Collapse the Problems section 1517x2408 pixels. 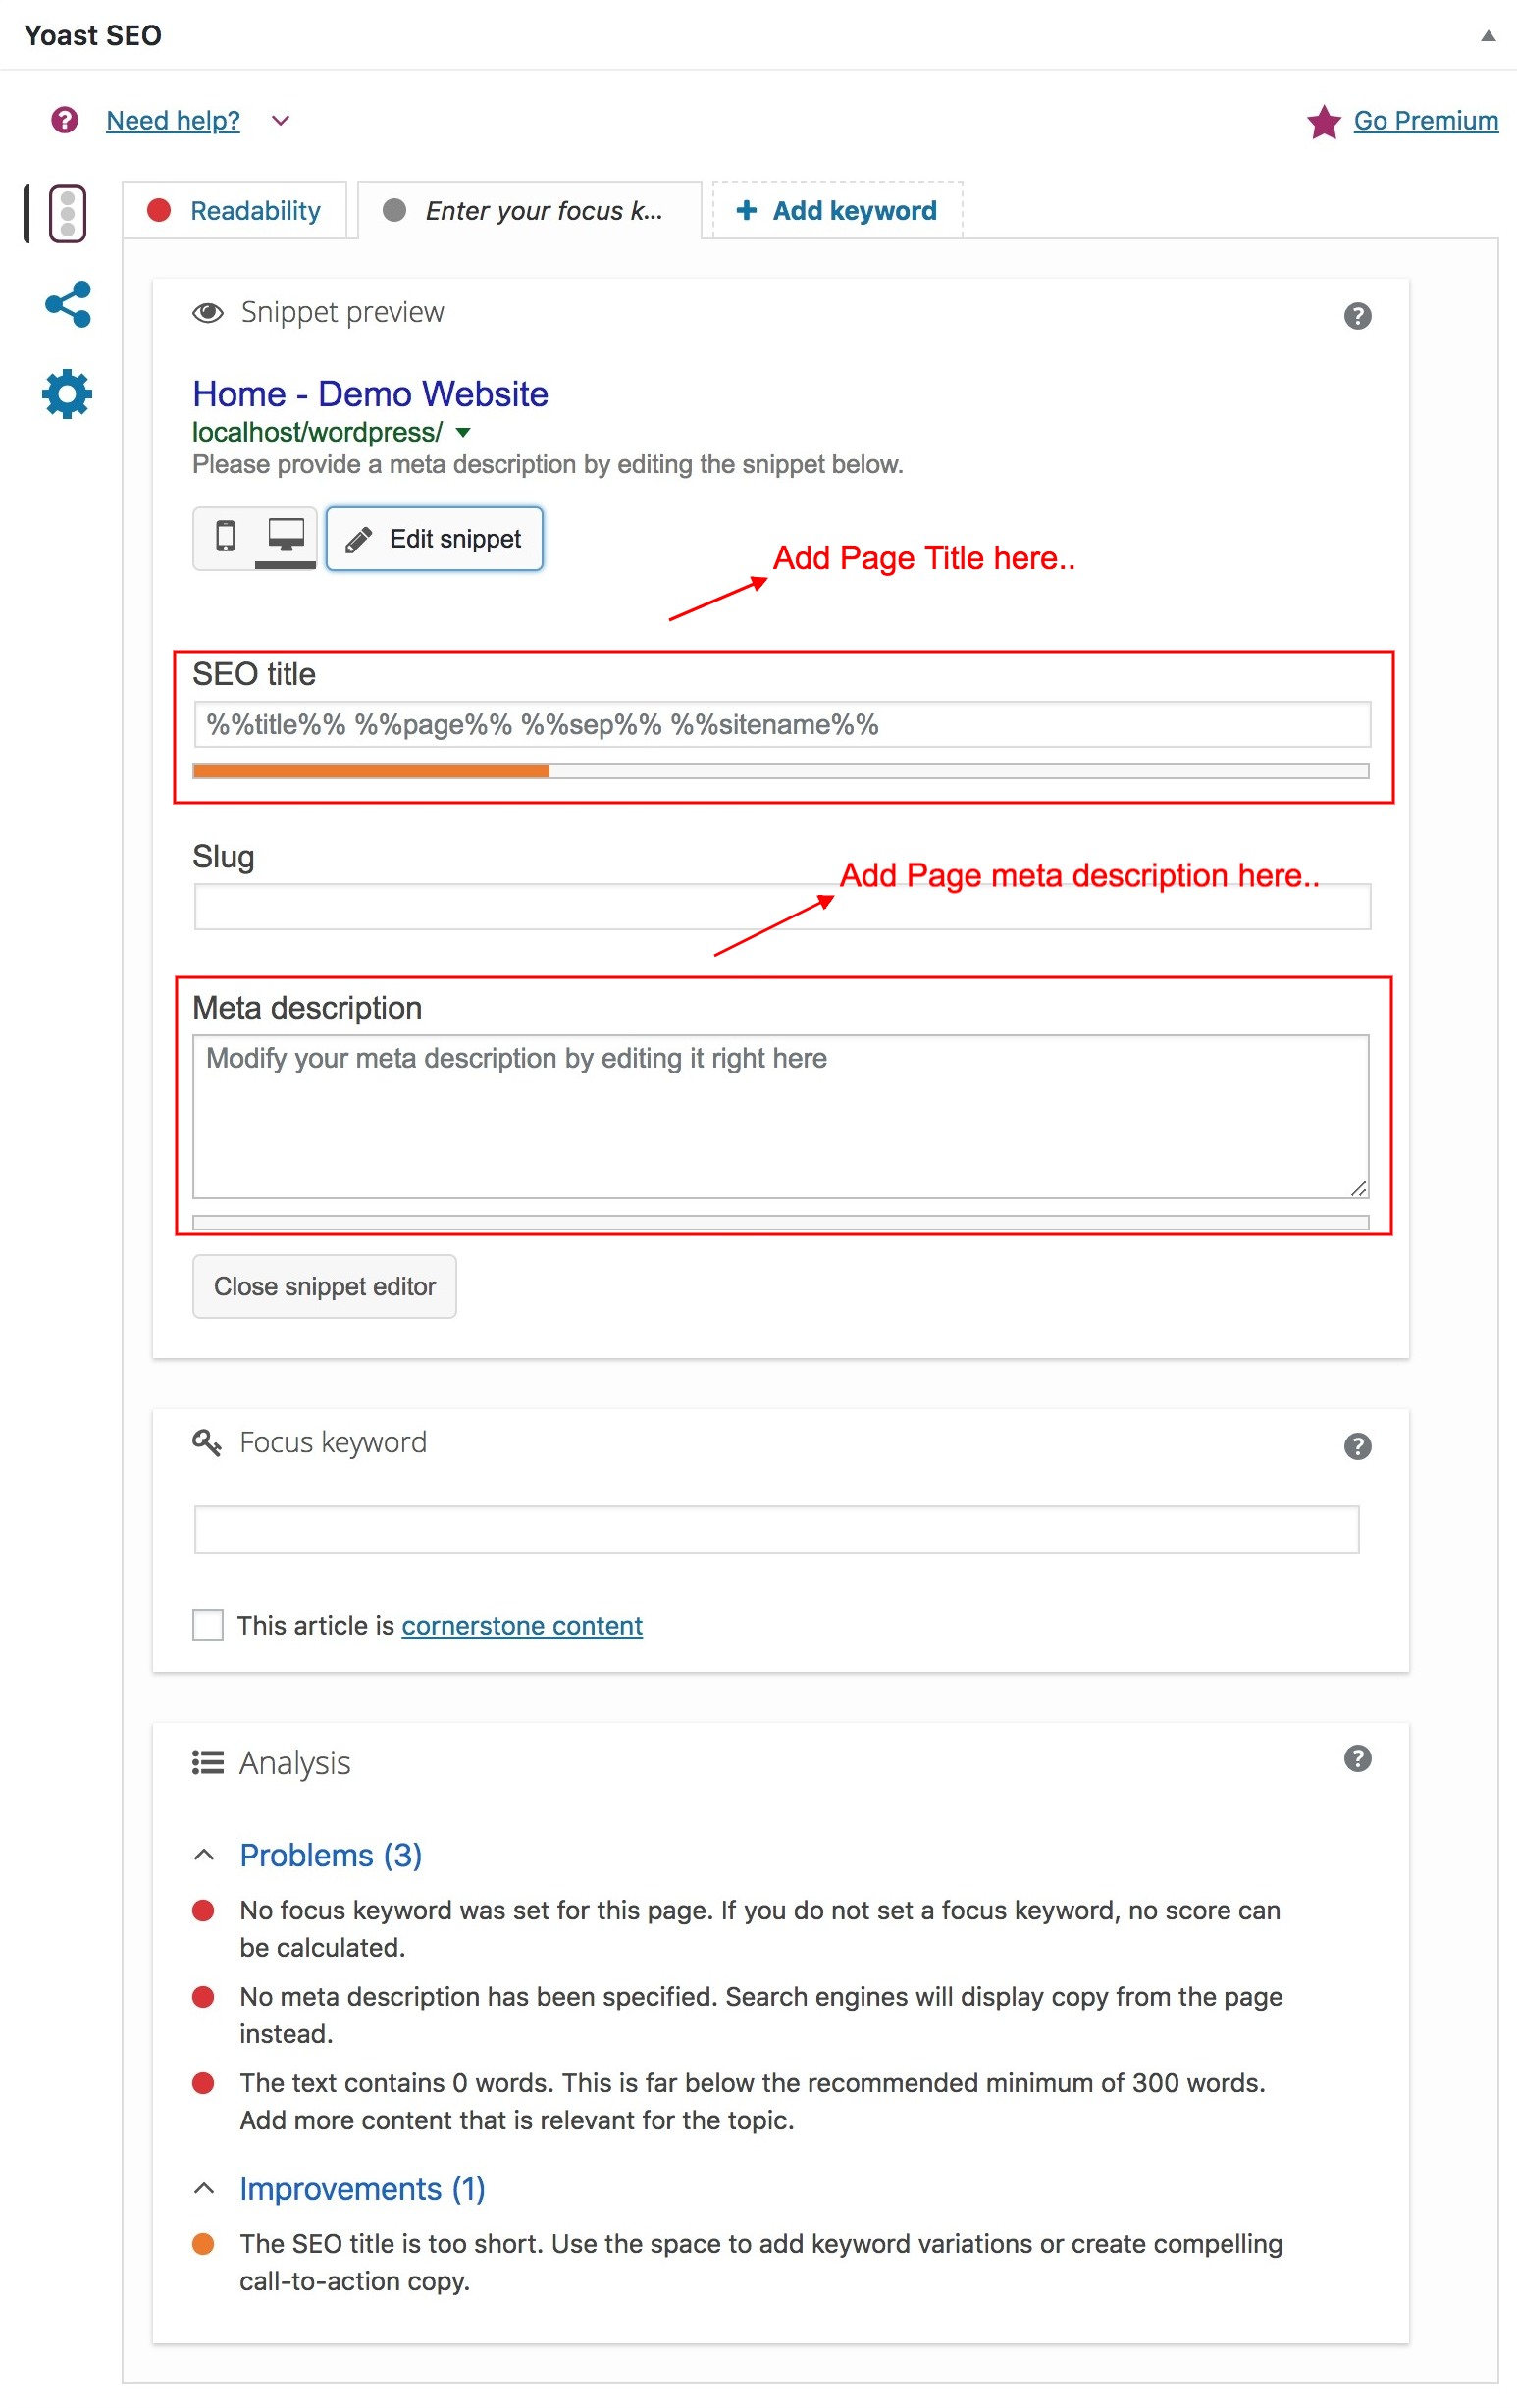[x=206, y=1855]
